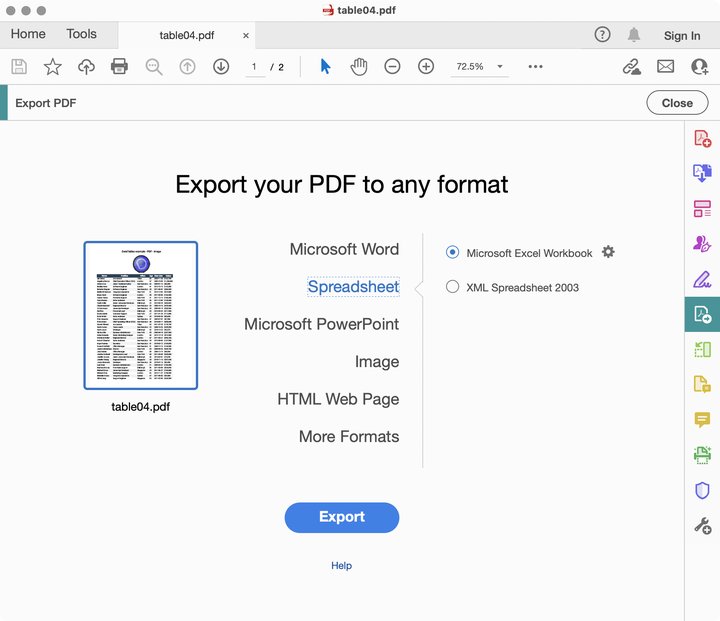
Task: Click the table04.pdf filename under thumbnail
Action: 141,407
